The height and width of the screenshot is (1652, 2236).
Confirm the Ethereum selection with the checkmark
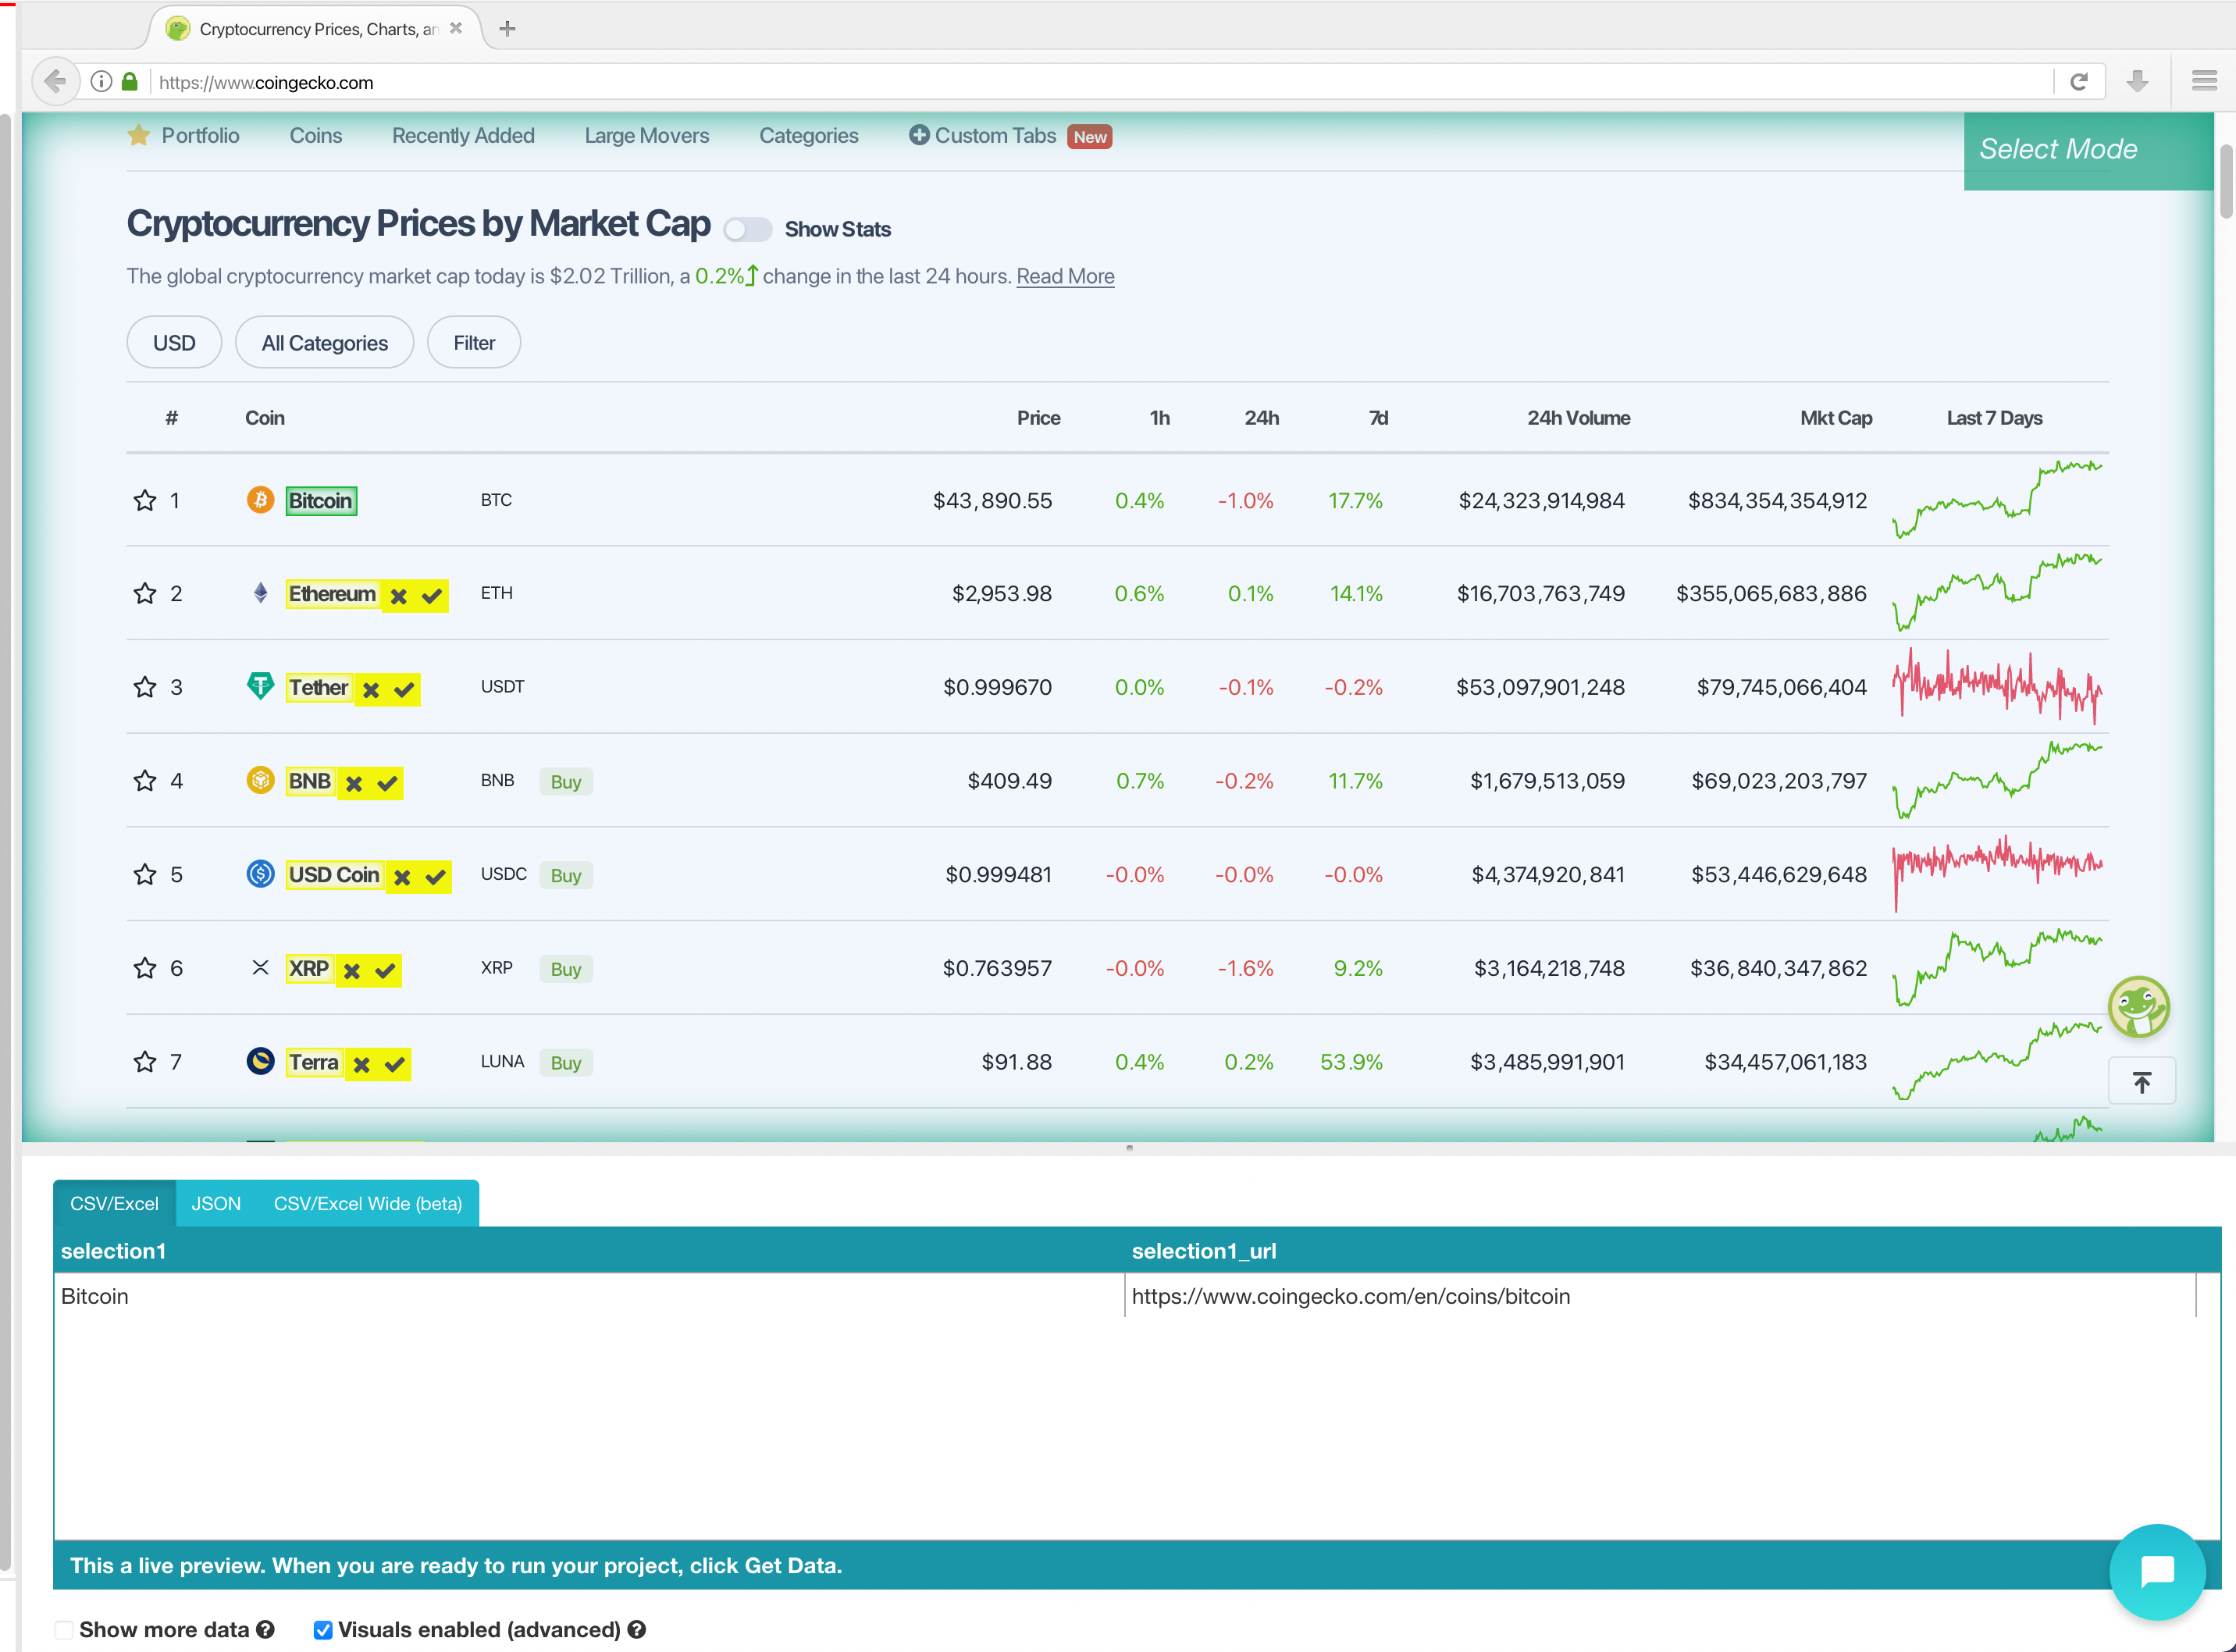coord(432,596)
